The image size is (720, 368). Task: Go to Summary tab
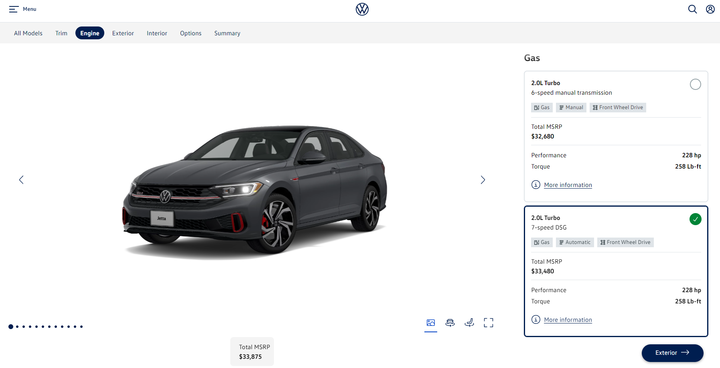tap(227, 33)
